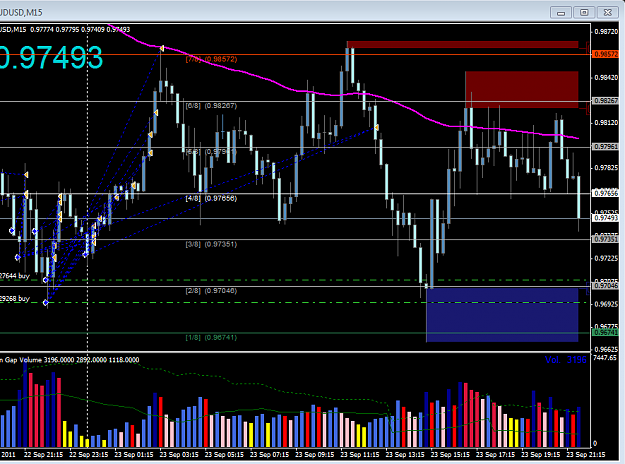The width and height of the screenshot is (625, 464).
Task: Click the large cyan 0.97493 price display
Action: 51,57
